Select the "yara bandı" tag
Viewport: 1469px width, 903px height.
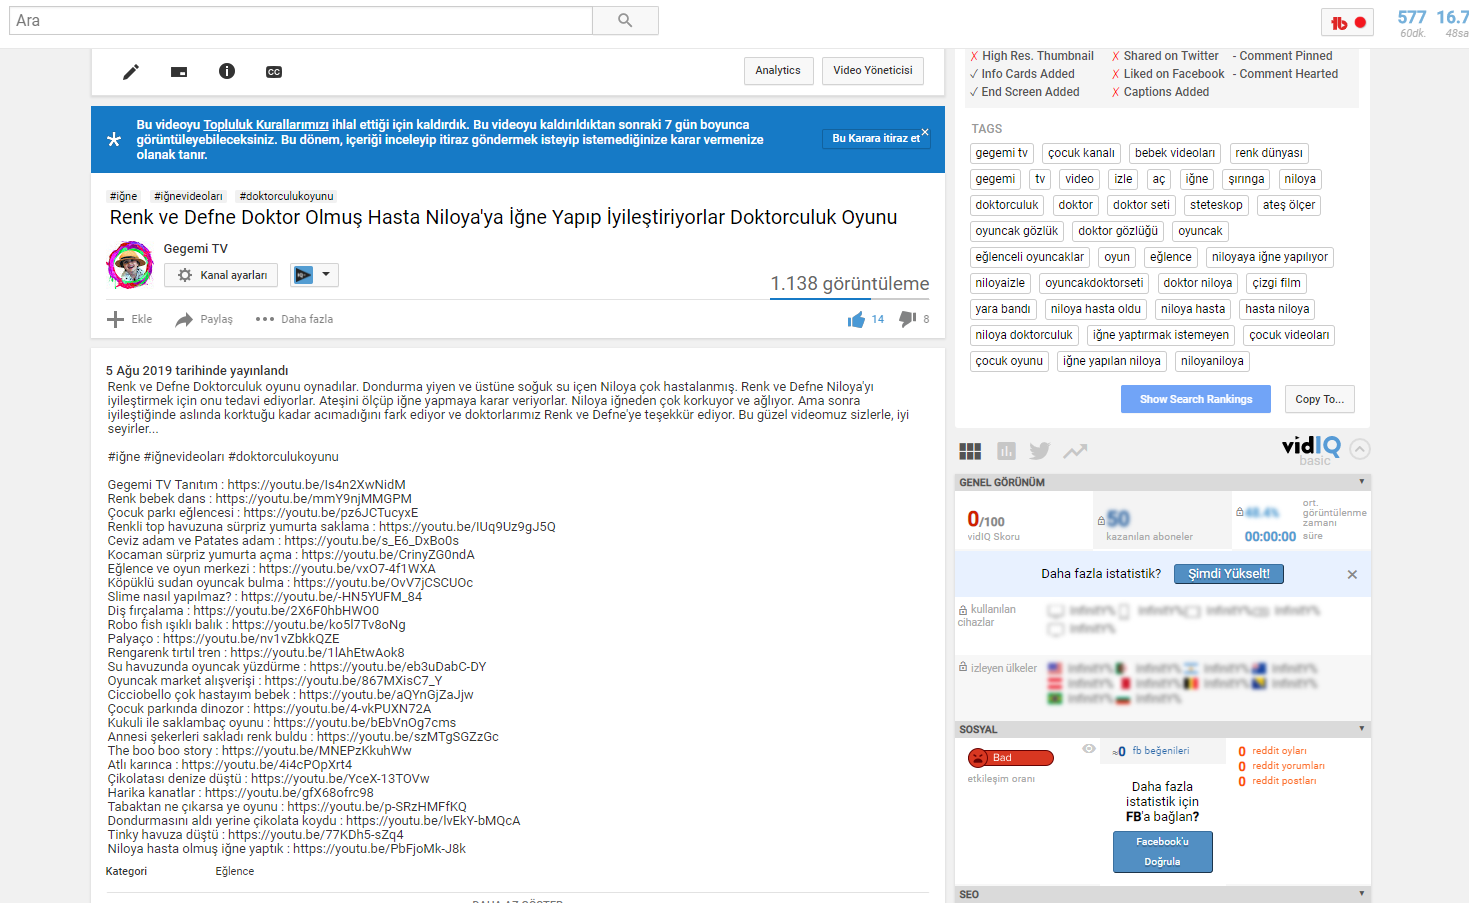[x=1003, y=309]
